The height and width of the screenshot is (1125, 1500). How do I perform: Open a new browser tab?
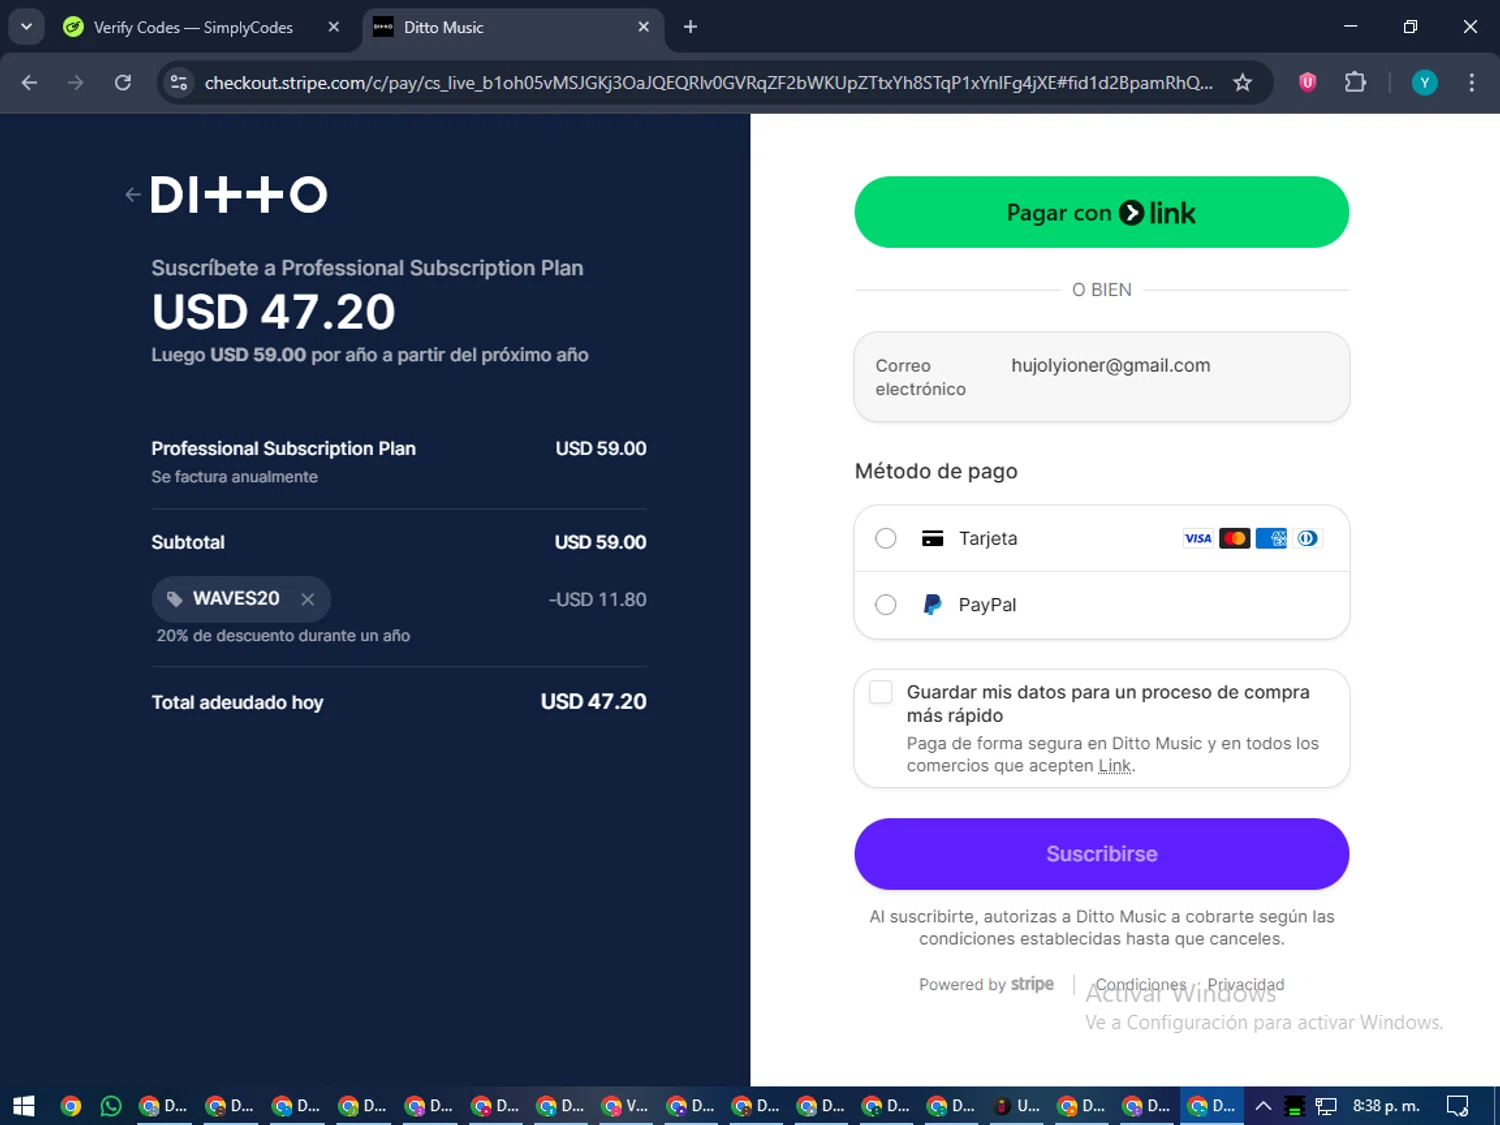(690, 27)
